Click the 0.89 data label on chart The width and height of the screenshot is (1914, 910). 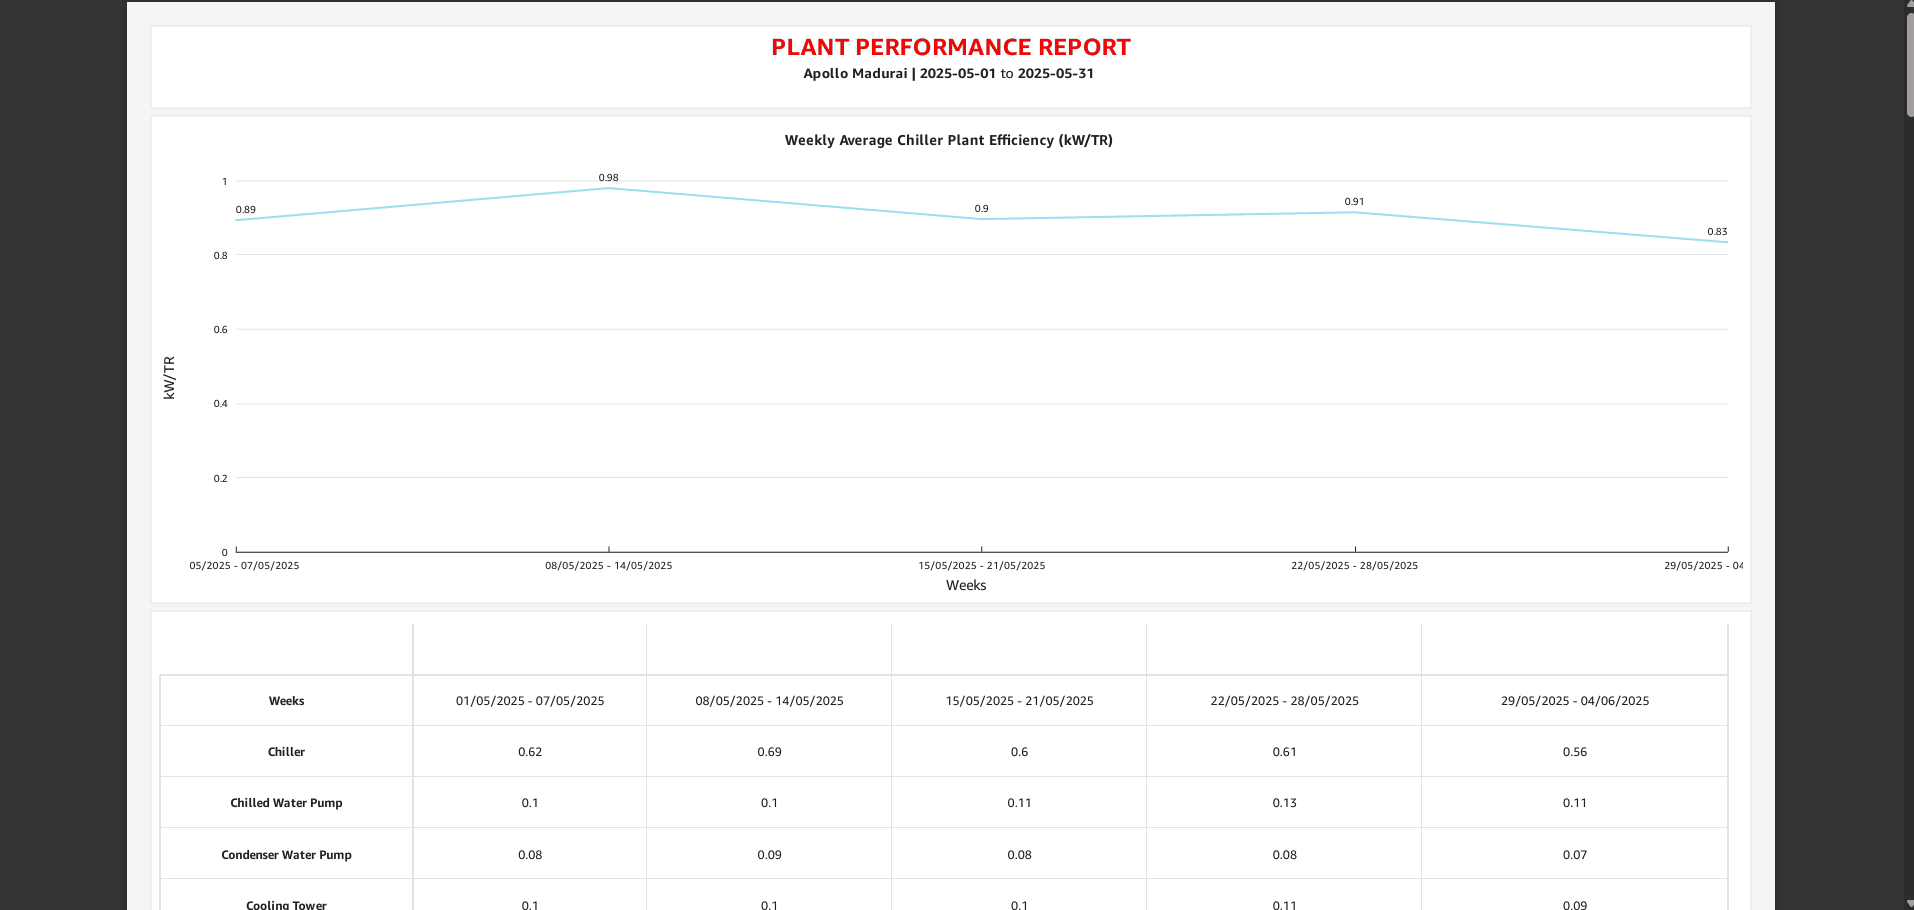click(245, 210)
